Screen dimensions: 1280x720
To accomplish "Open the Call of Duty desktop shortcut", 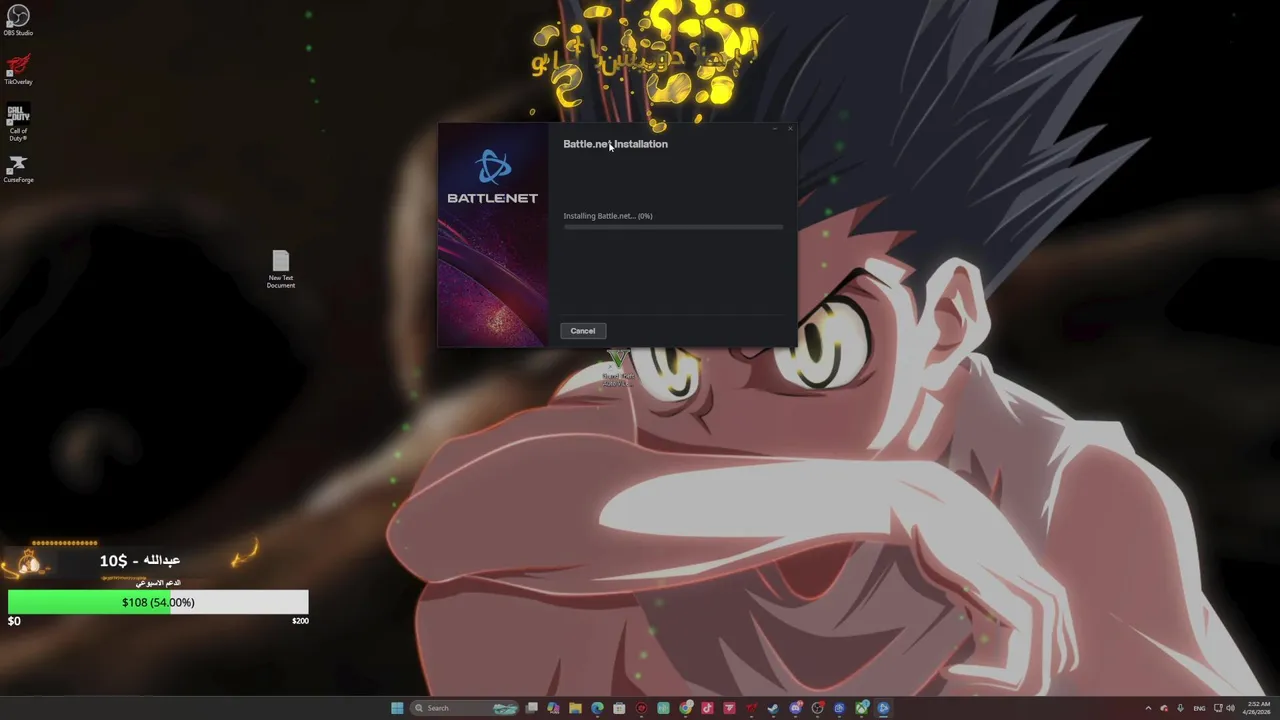I will tap(18, 122).
